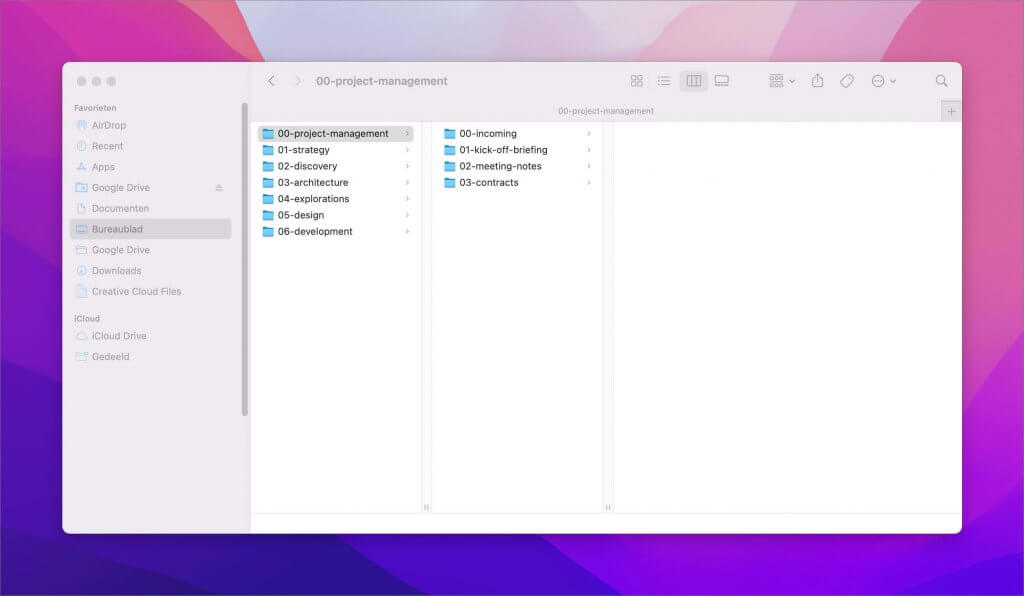The image size is (1024, 596).
Task: Switch to column view
Action: click(x=694, y=81)
